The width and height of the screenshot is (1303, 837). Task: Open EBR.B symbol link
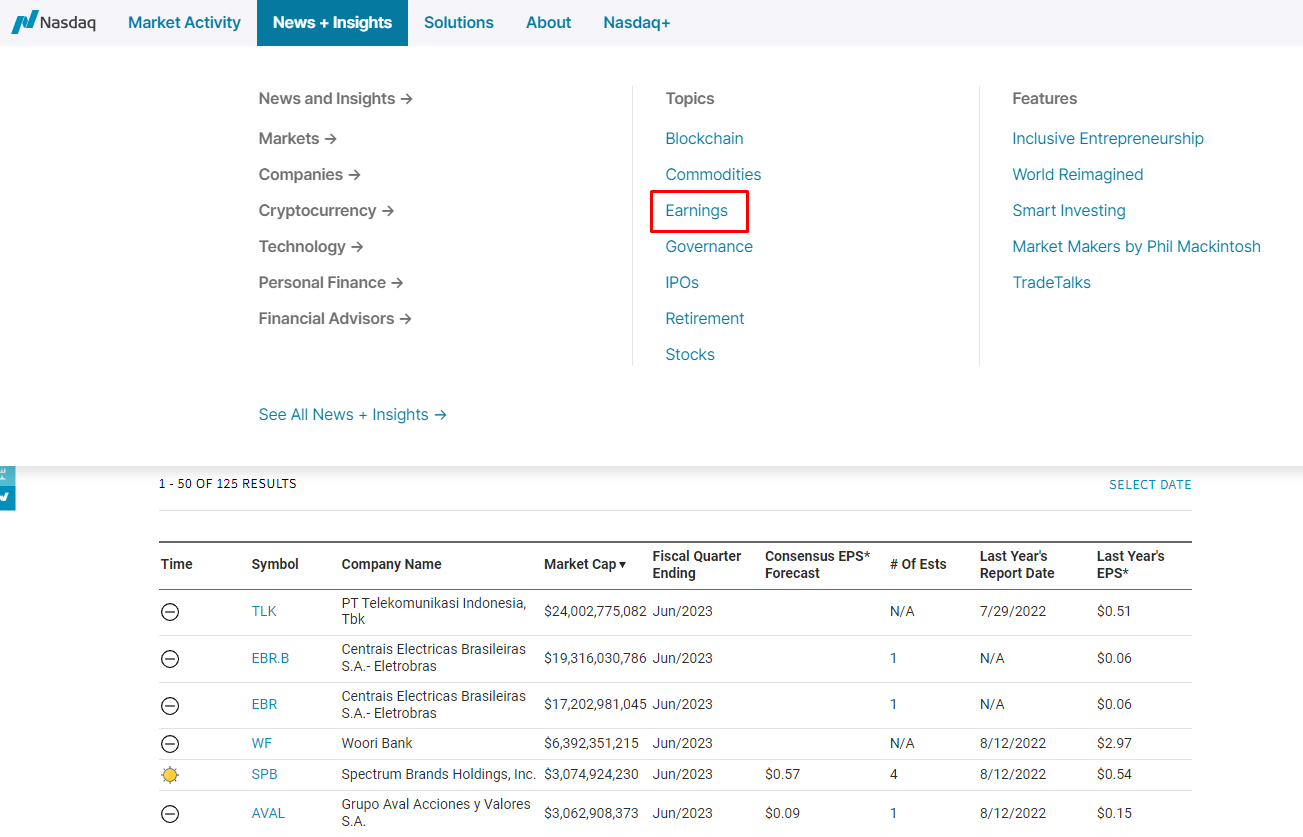[x=270, y=658]
